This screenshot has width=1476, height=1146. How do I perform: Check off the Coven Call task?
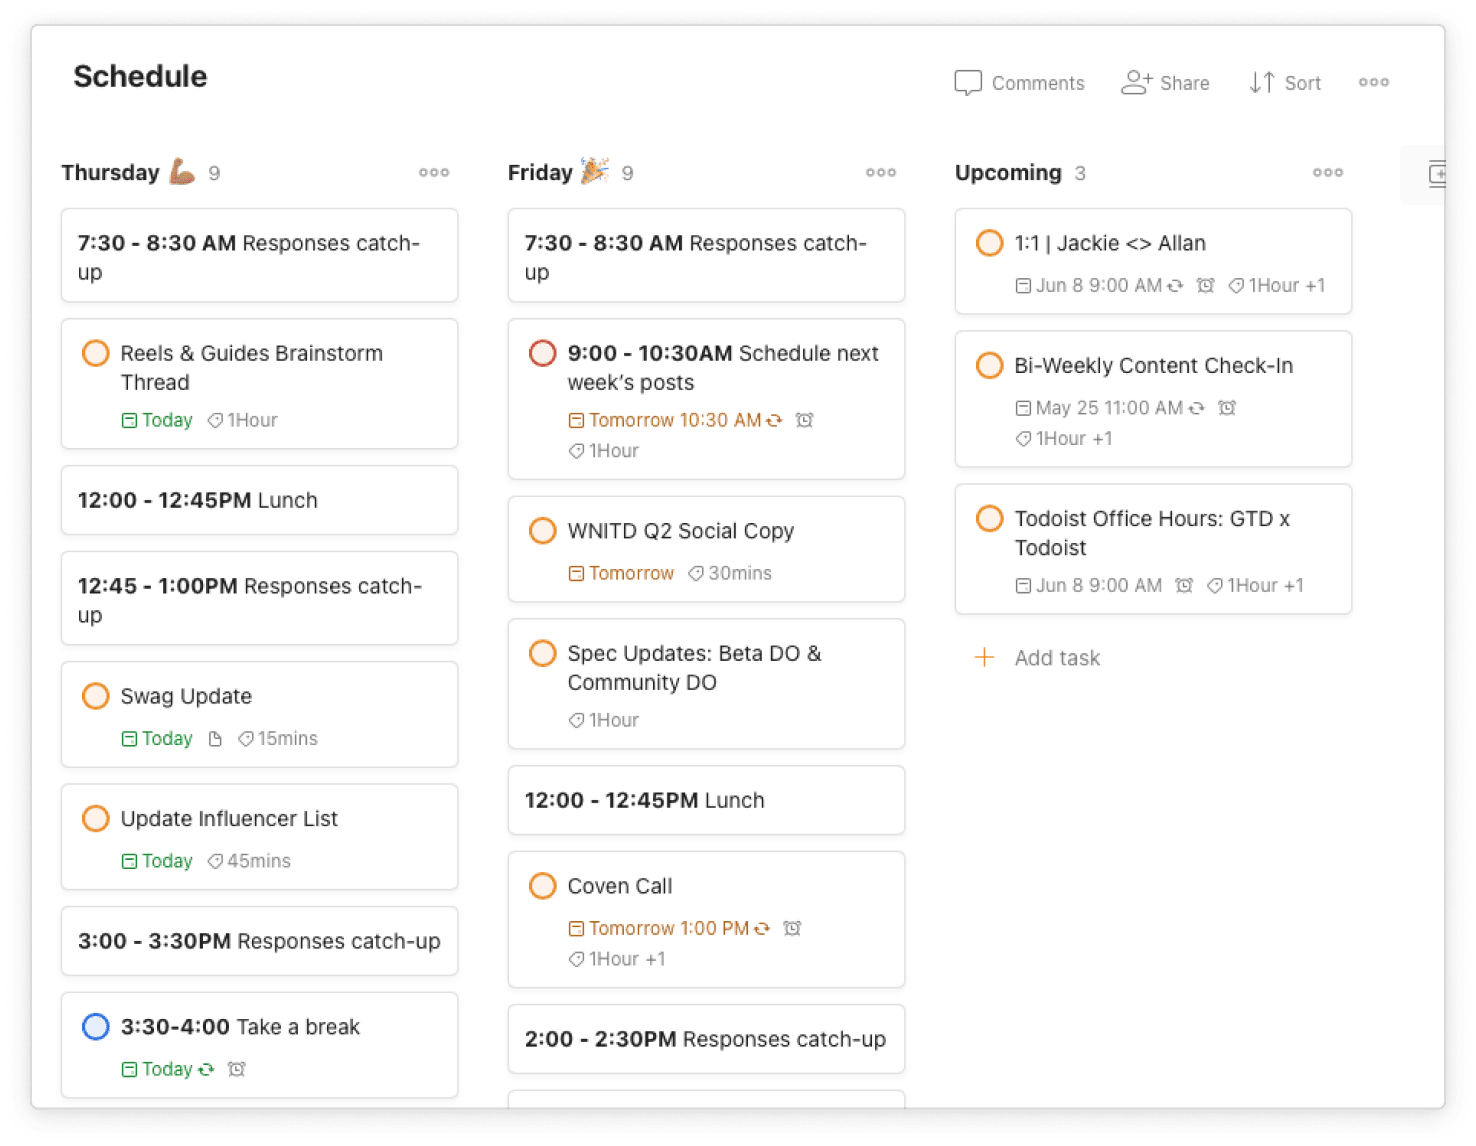[x=542, y=886]
